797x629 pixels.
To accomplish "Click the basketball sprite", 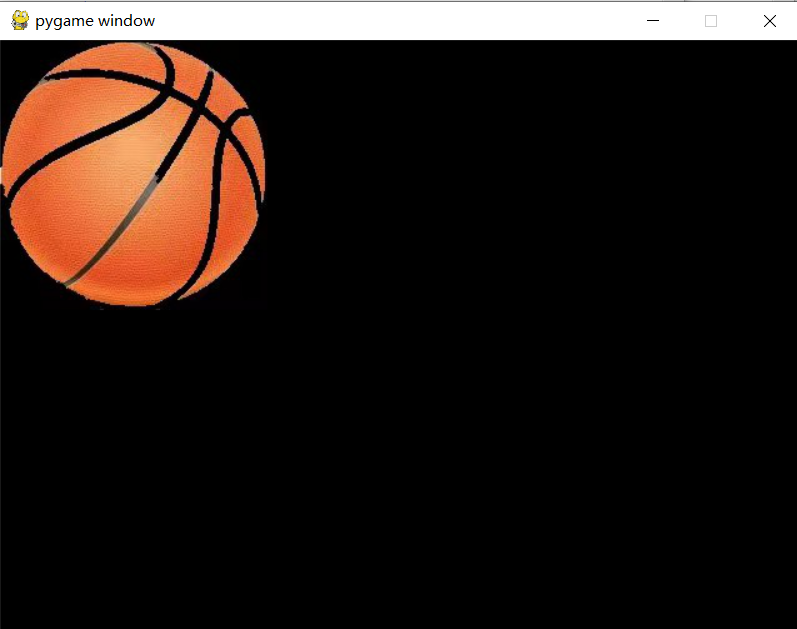I will [134, 174].
